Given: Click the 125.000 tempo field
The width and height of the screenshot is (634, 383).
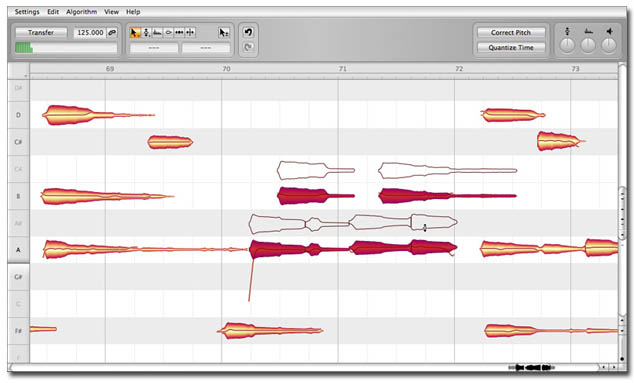Looking at the screenshot, I should click(x=90, y=32).
